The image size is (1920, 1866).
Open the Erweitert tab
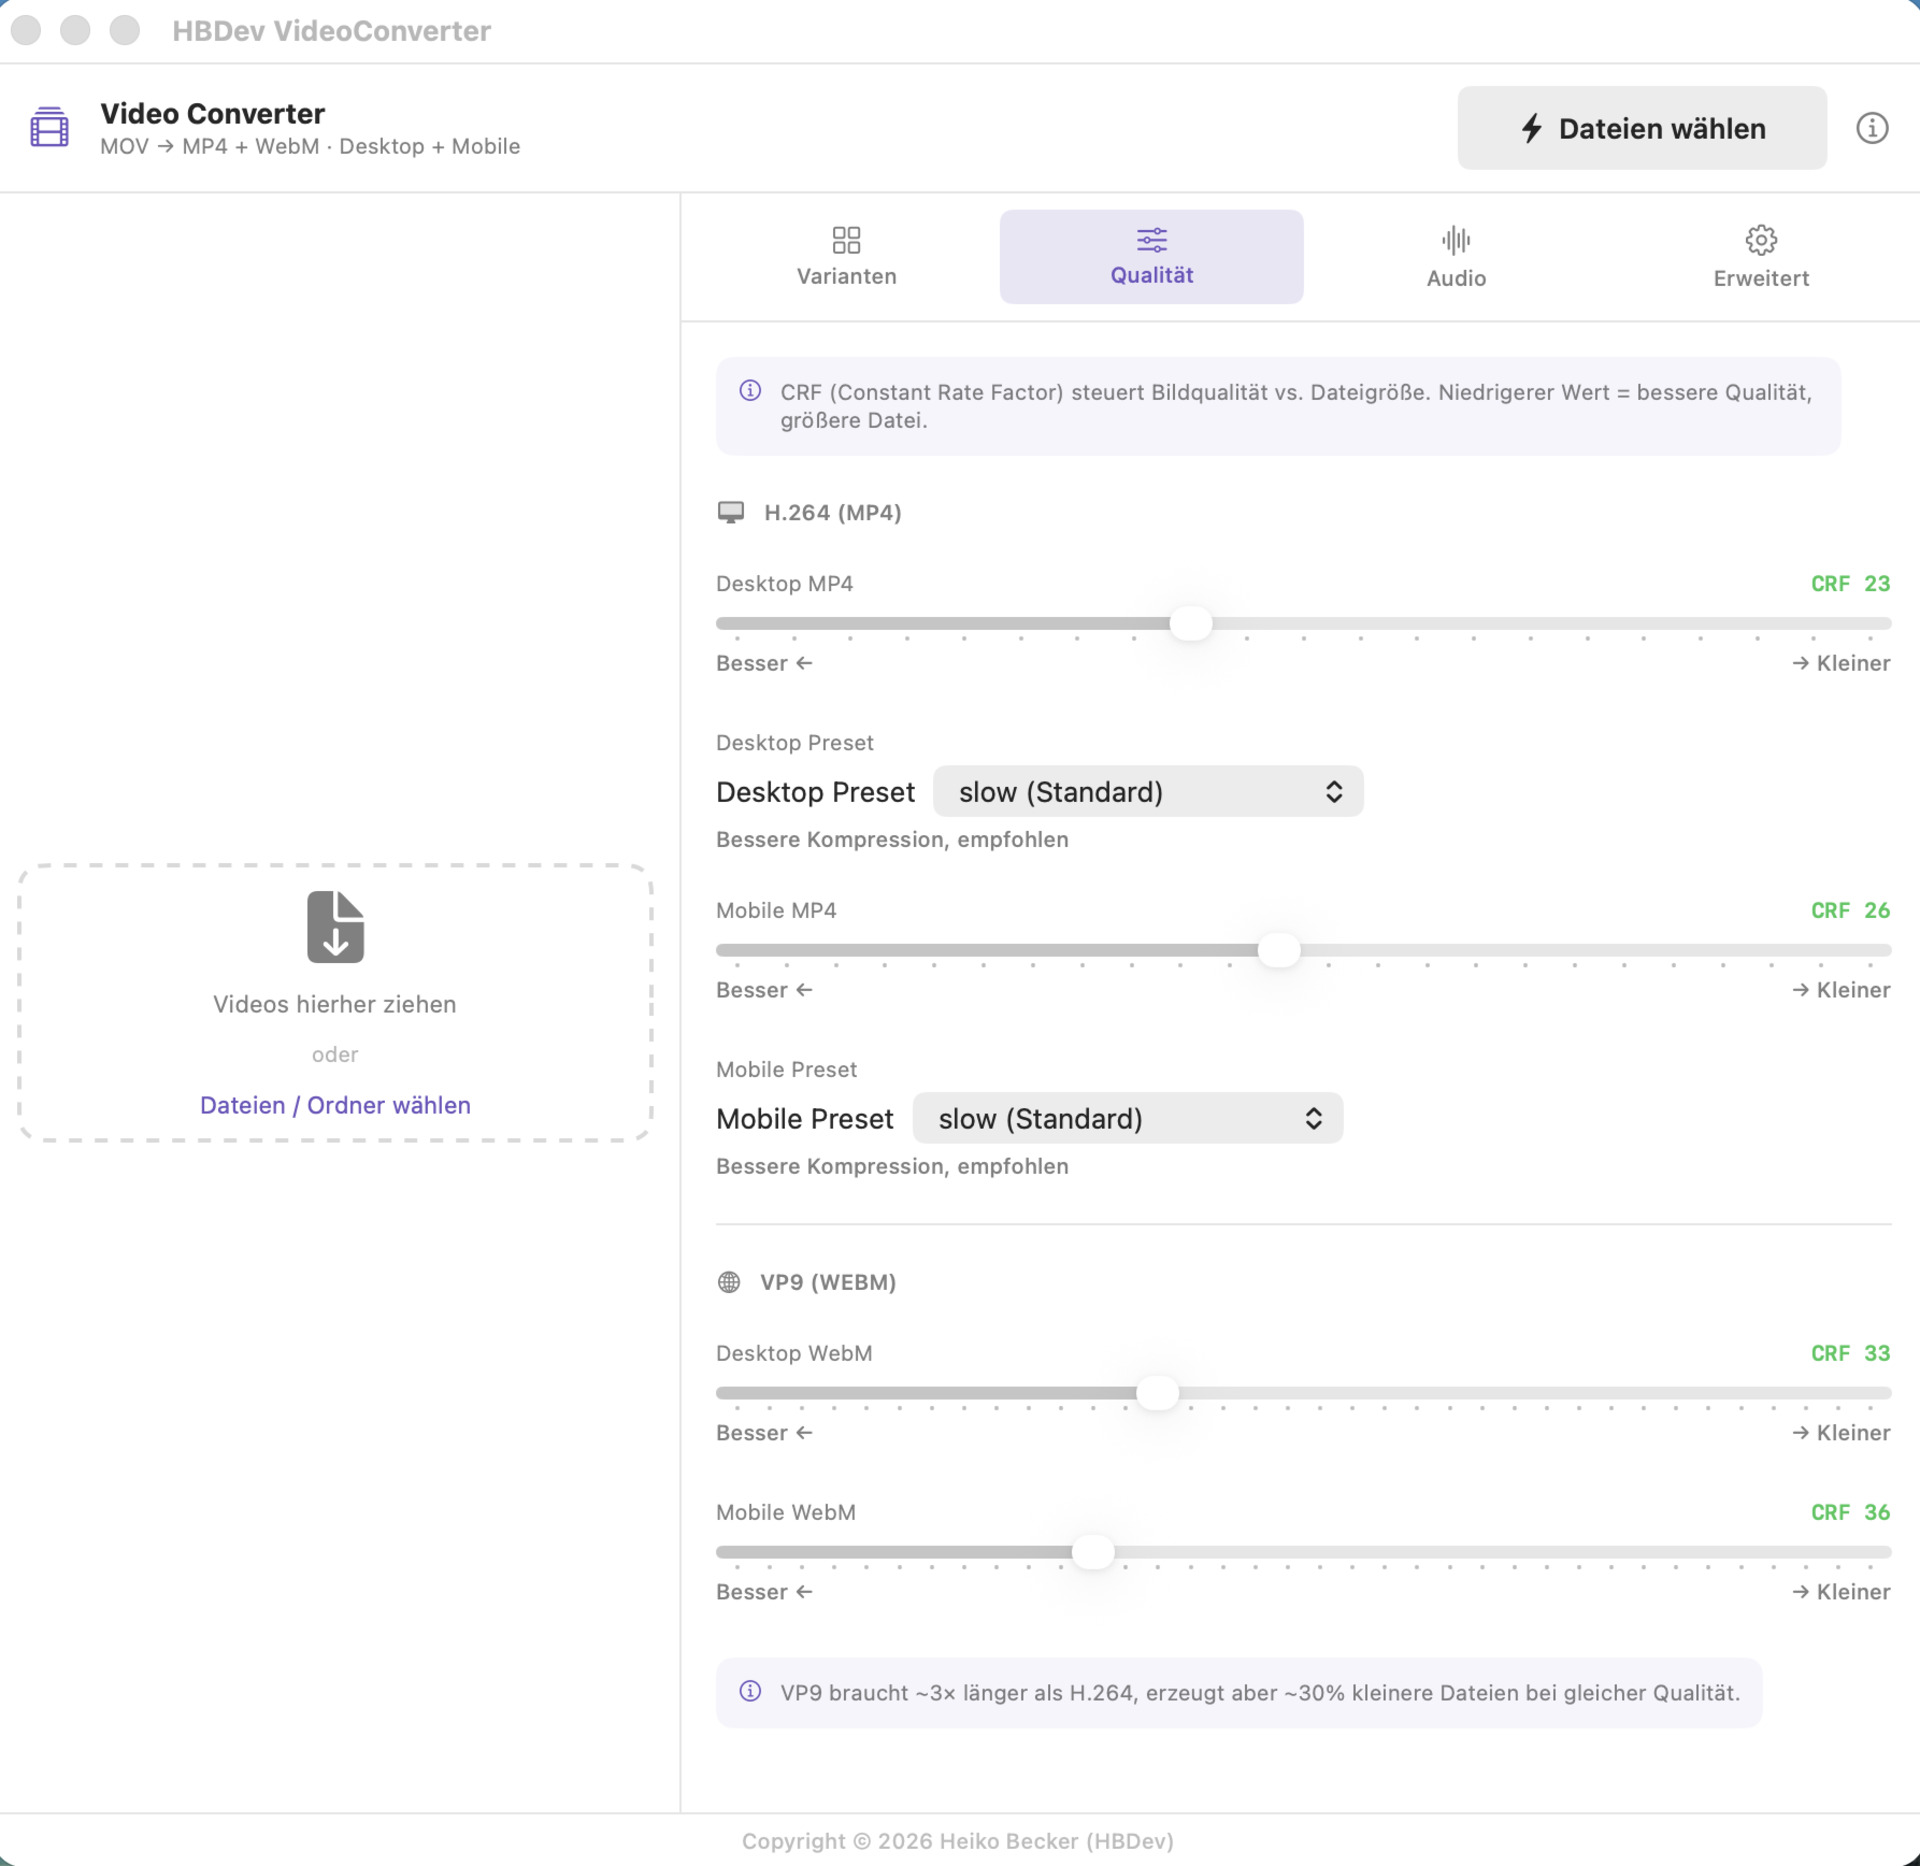(1760, 259)
